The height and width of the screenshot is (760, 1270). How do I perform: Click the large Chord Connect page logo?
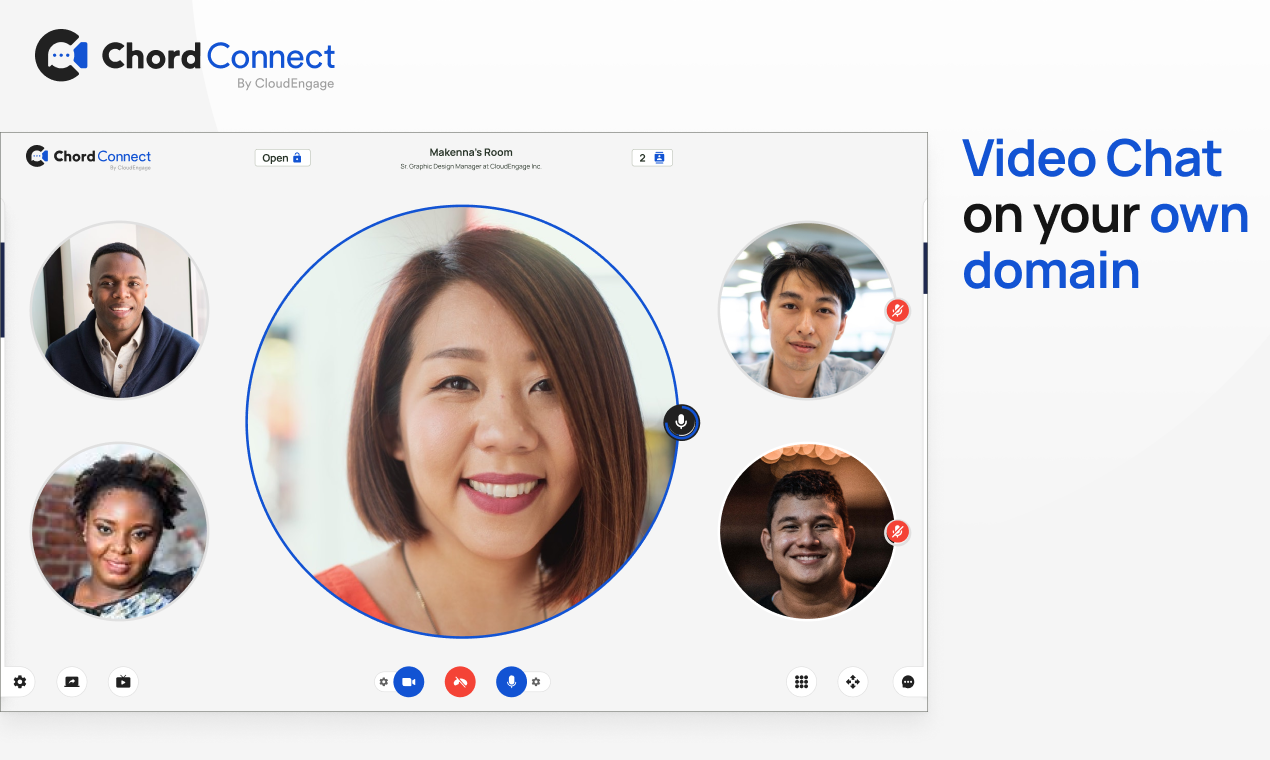coord(185,58)
